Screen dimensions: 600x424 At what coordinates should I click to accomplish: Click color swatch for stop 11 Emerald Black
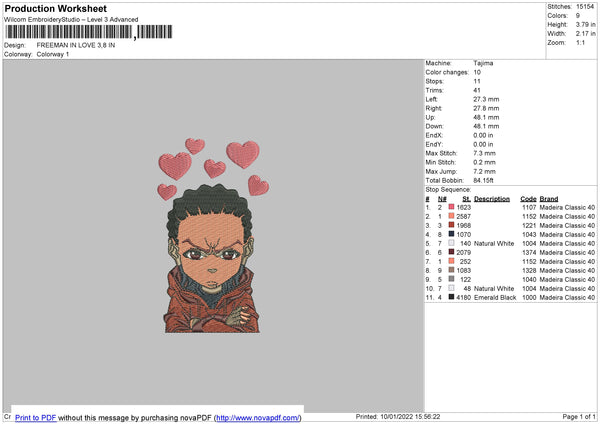point(452,297)
